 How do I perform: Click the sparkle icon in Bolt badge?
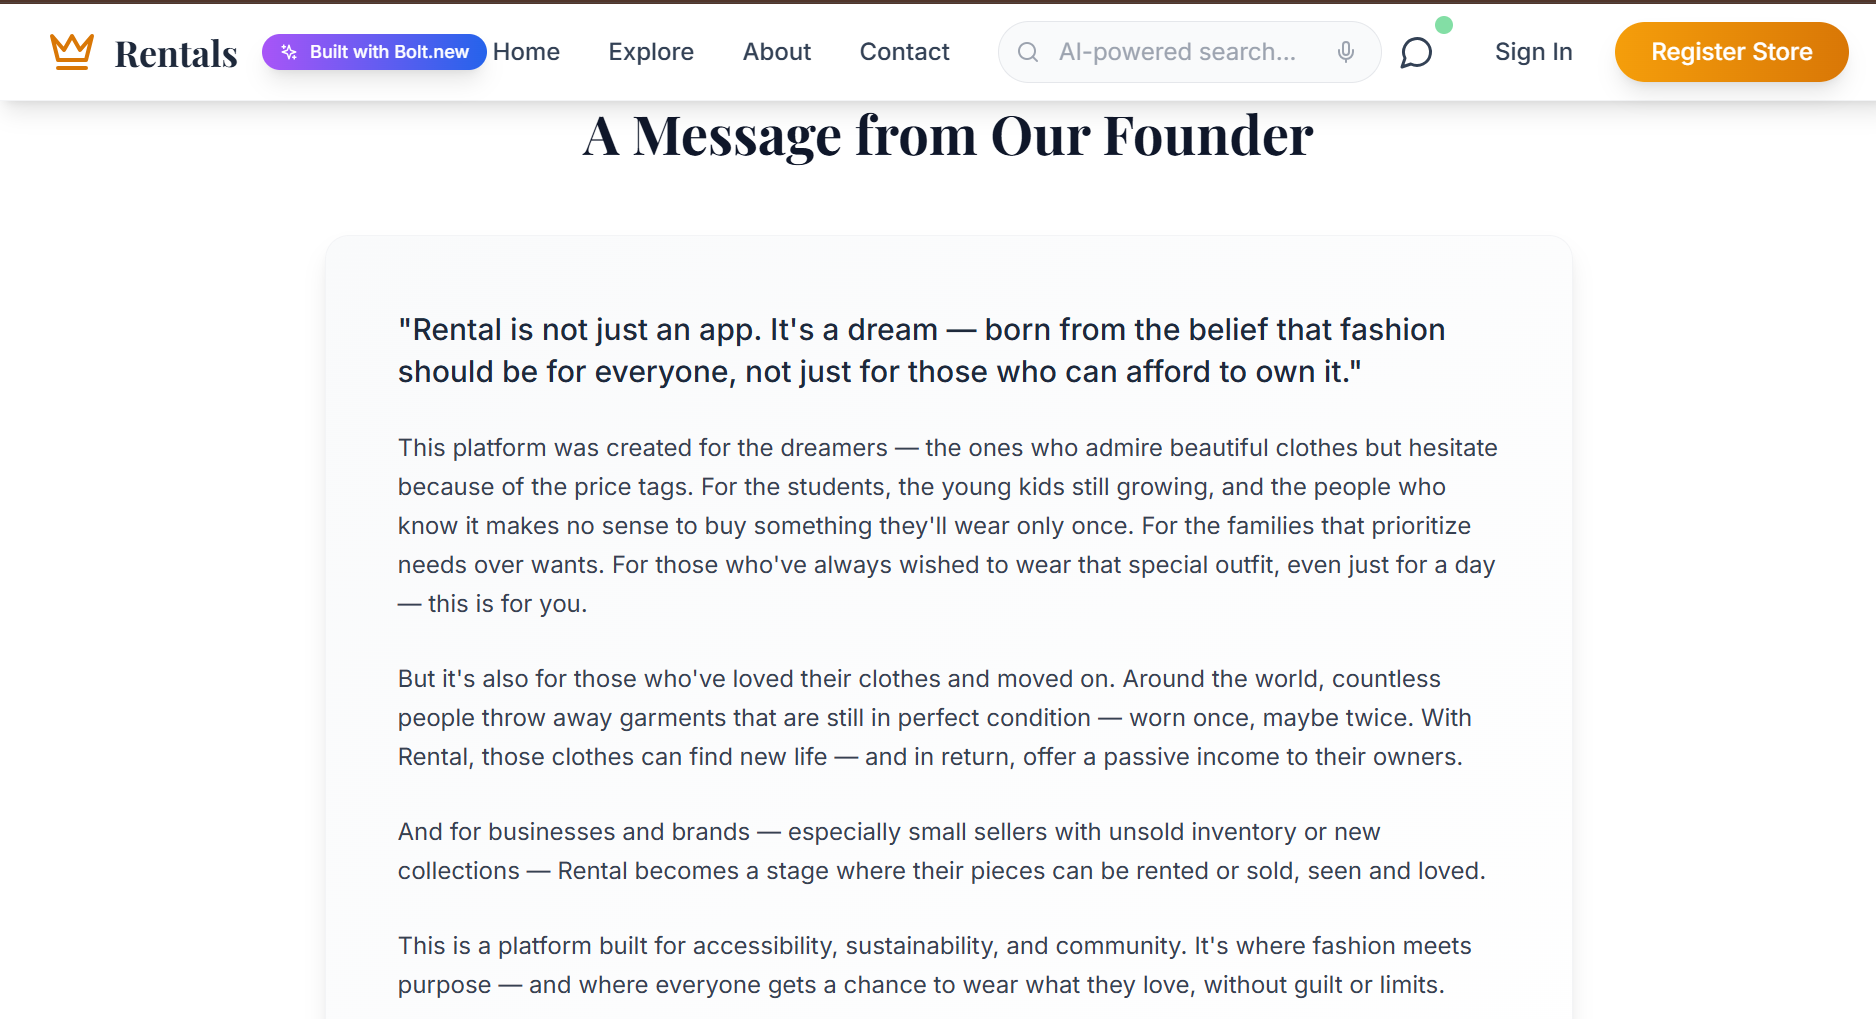289,52
